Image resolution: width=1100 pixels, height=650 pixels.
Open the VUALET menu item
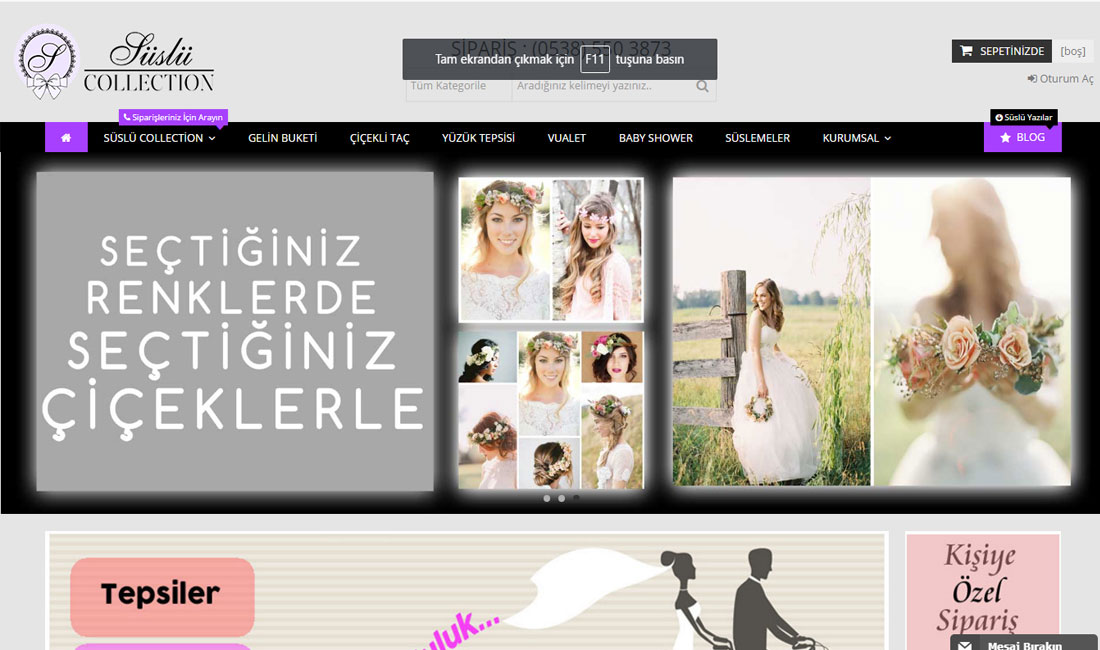pos(566,138)
